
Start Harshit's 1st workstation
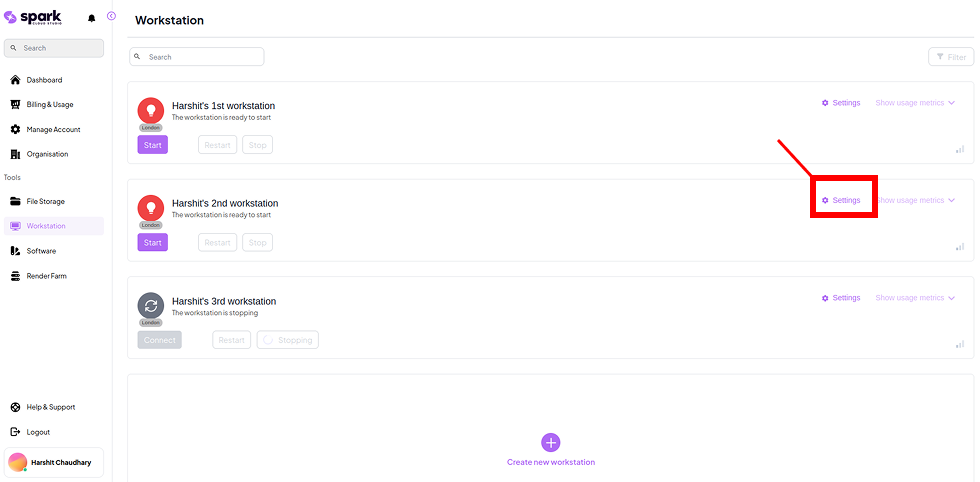point(153,145)
